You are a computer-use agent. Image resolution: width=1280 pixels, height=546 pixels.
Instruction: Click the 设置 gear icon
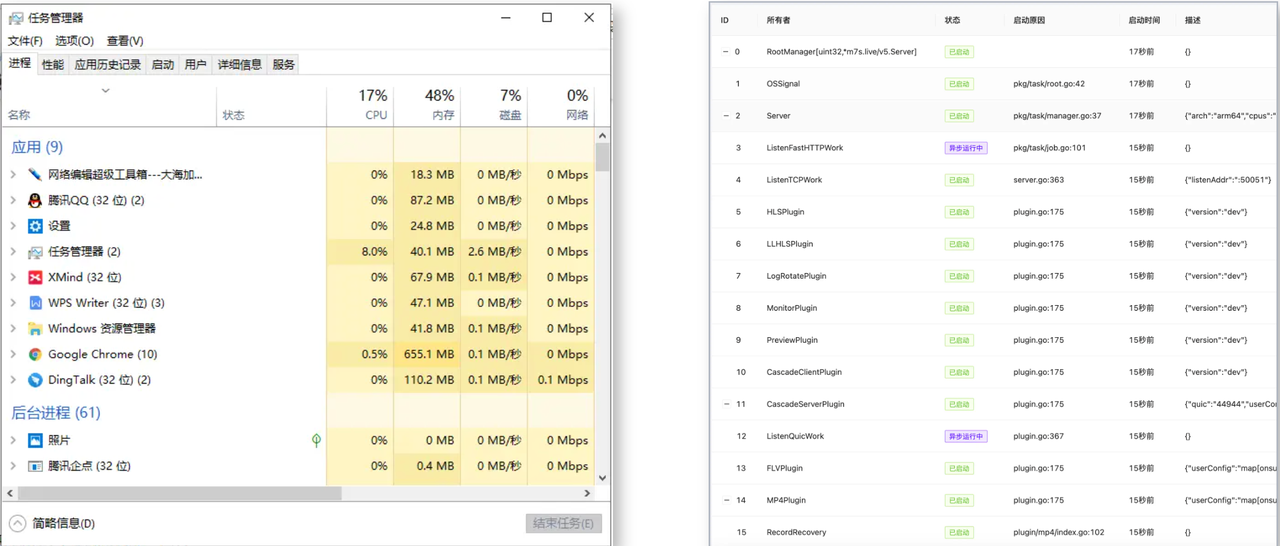pyautogui.click(x=35, y=226)
